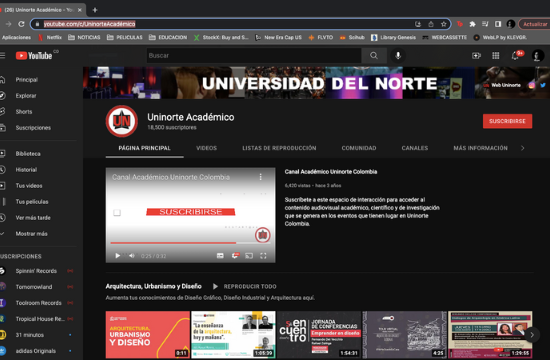
Task: Open the 31 minutos subscription channel
Action: click(29, 335)
